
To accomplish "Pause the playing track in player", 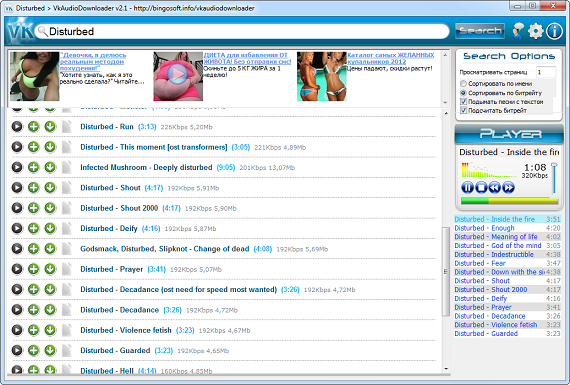I will (467, 188).
